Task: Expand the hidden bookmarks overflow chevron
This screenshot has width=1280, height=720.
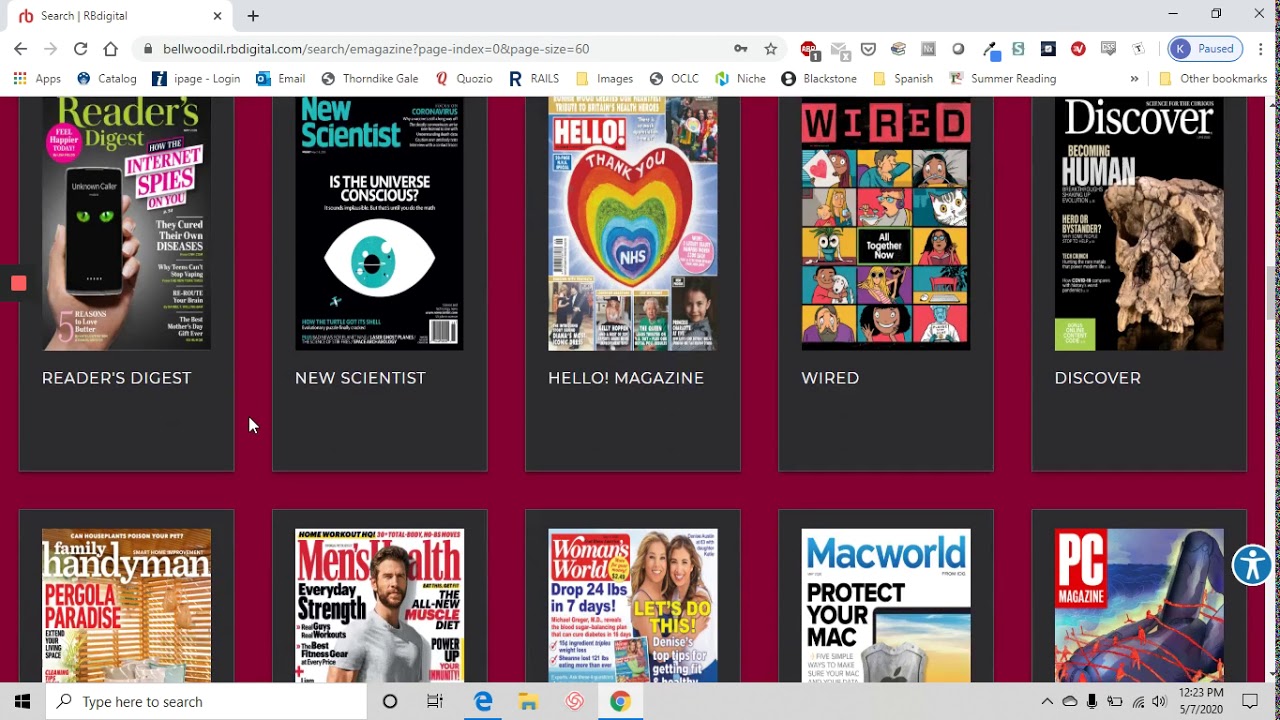Action: point(1134,79)
